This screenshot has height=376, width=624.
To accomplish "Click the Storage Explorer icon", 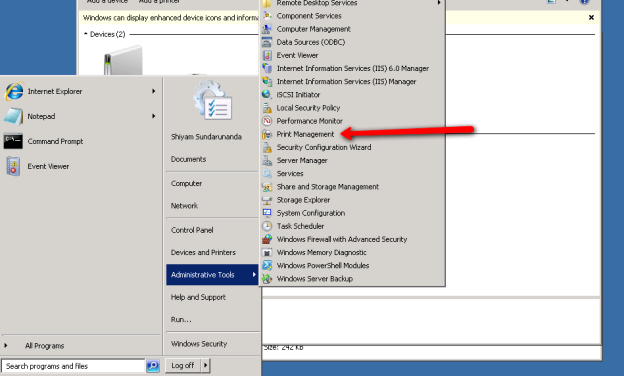I will pyautogui.click(x=267, y=200).
